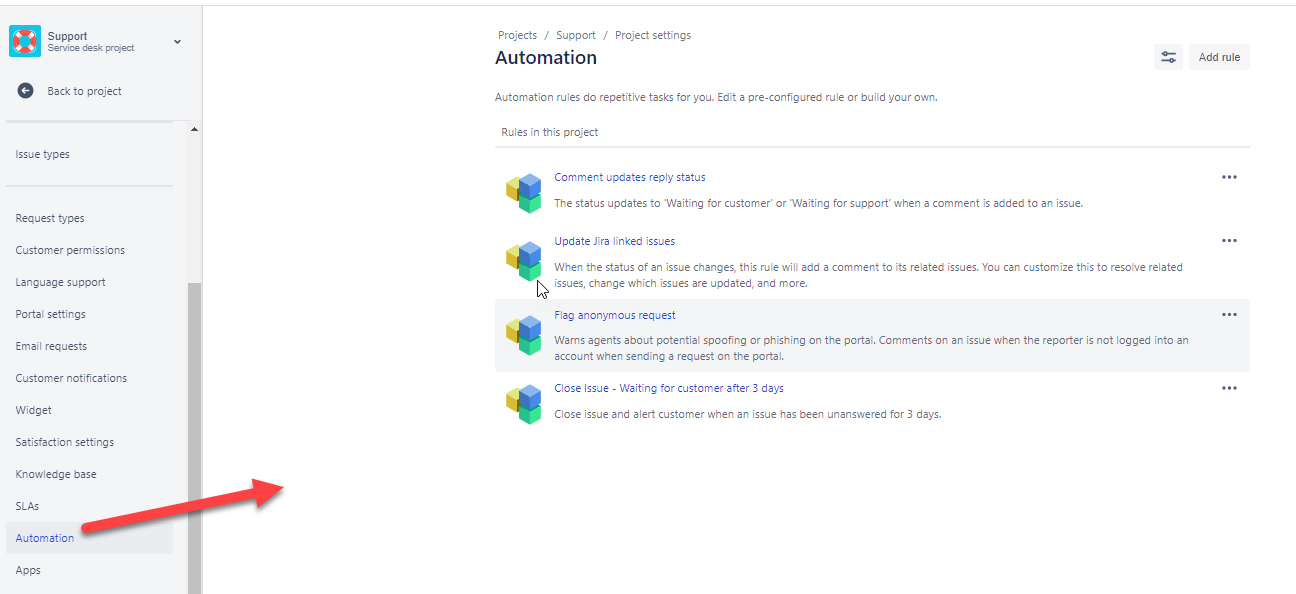The width and height of the screenshot is (1296, 594).
Task: Click the Back to project arrow icon
Action: tap(24, 90)
